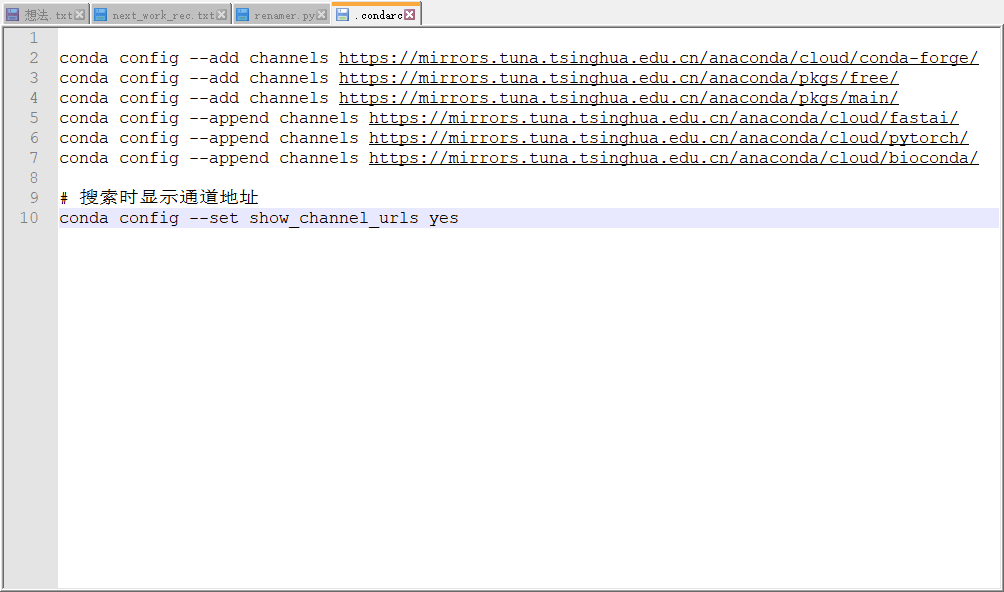
Task: Open the pkgs/free mirror URL link
Action: pos(619,78)
